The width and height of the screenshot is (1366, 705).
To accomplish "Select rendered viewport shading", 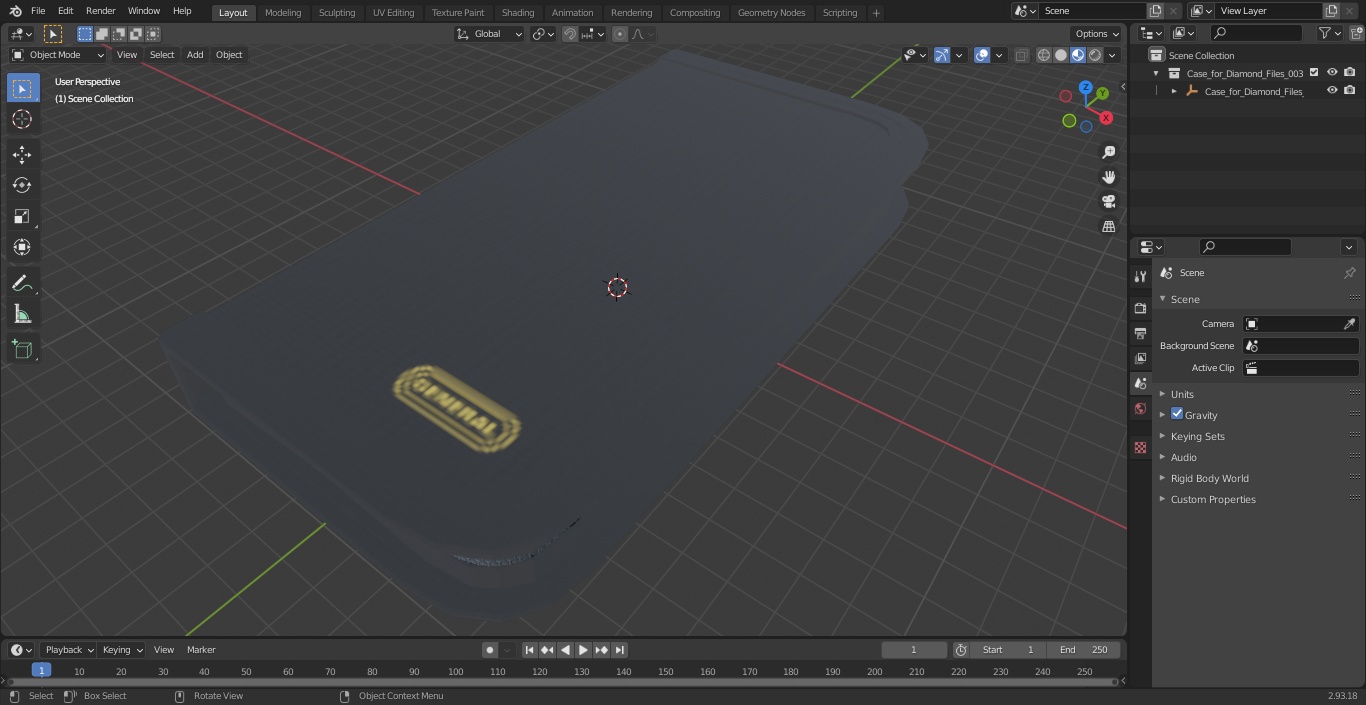I will coord(1095,55).
